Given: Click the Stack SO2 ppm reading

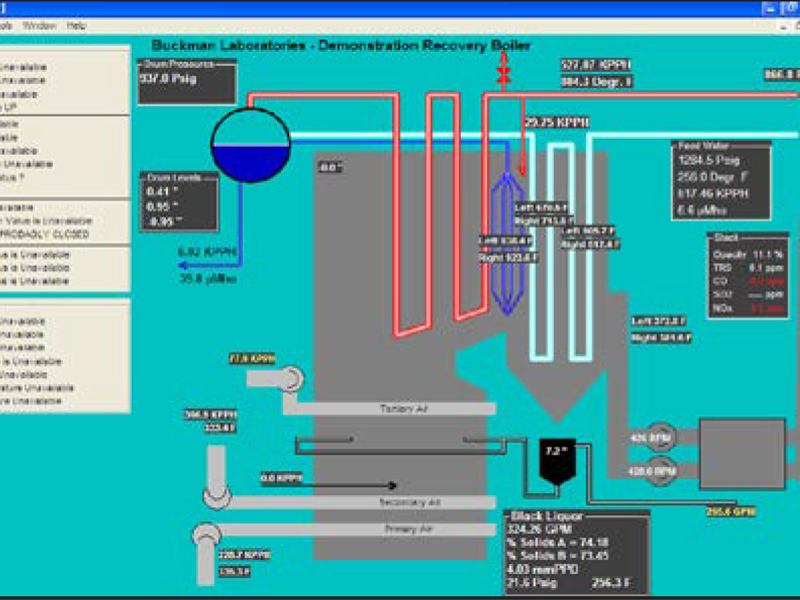Looking at the screenshot, I should (x=748, y=294).
